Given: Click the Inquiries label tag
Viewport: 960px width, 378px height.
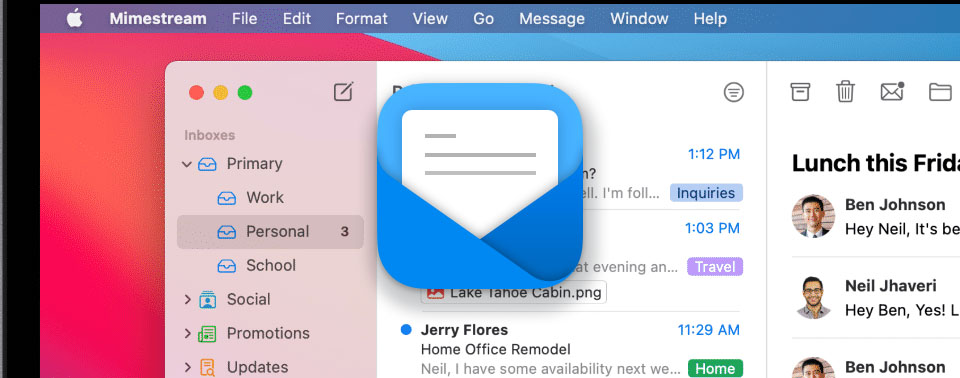Looking at the screenshot, I should 706,194.
